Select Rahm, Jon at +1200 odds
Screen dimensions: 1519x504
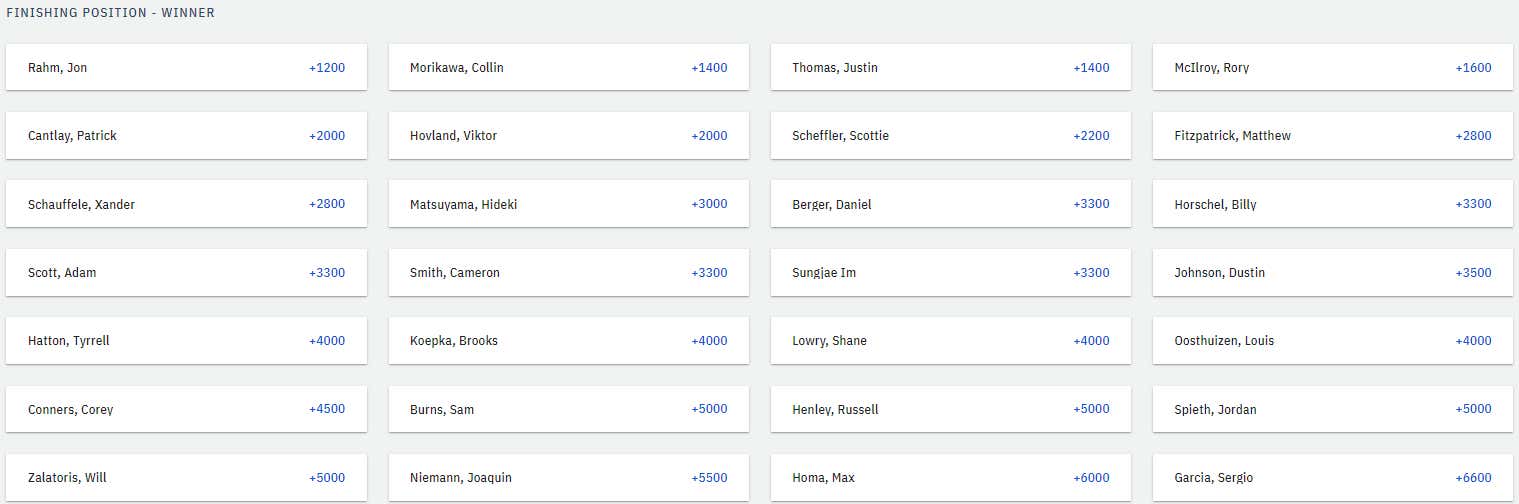[186, 67]
